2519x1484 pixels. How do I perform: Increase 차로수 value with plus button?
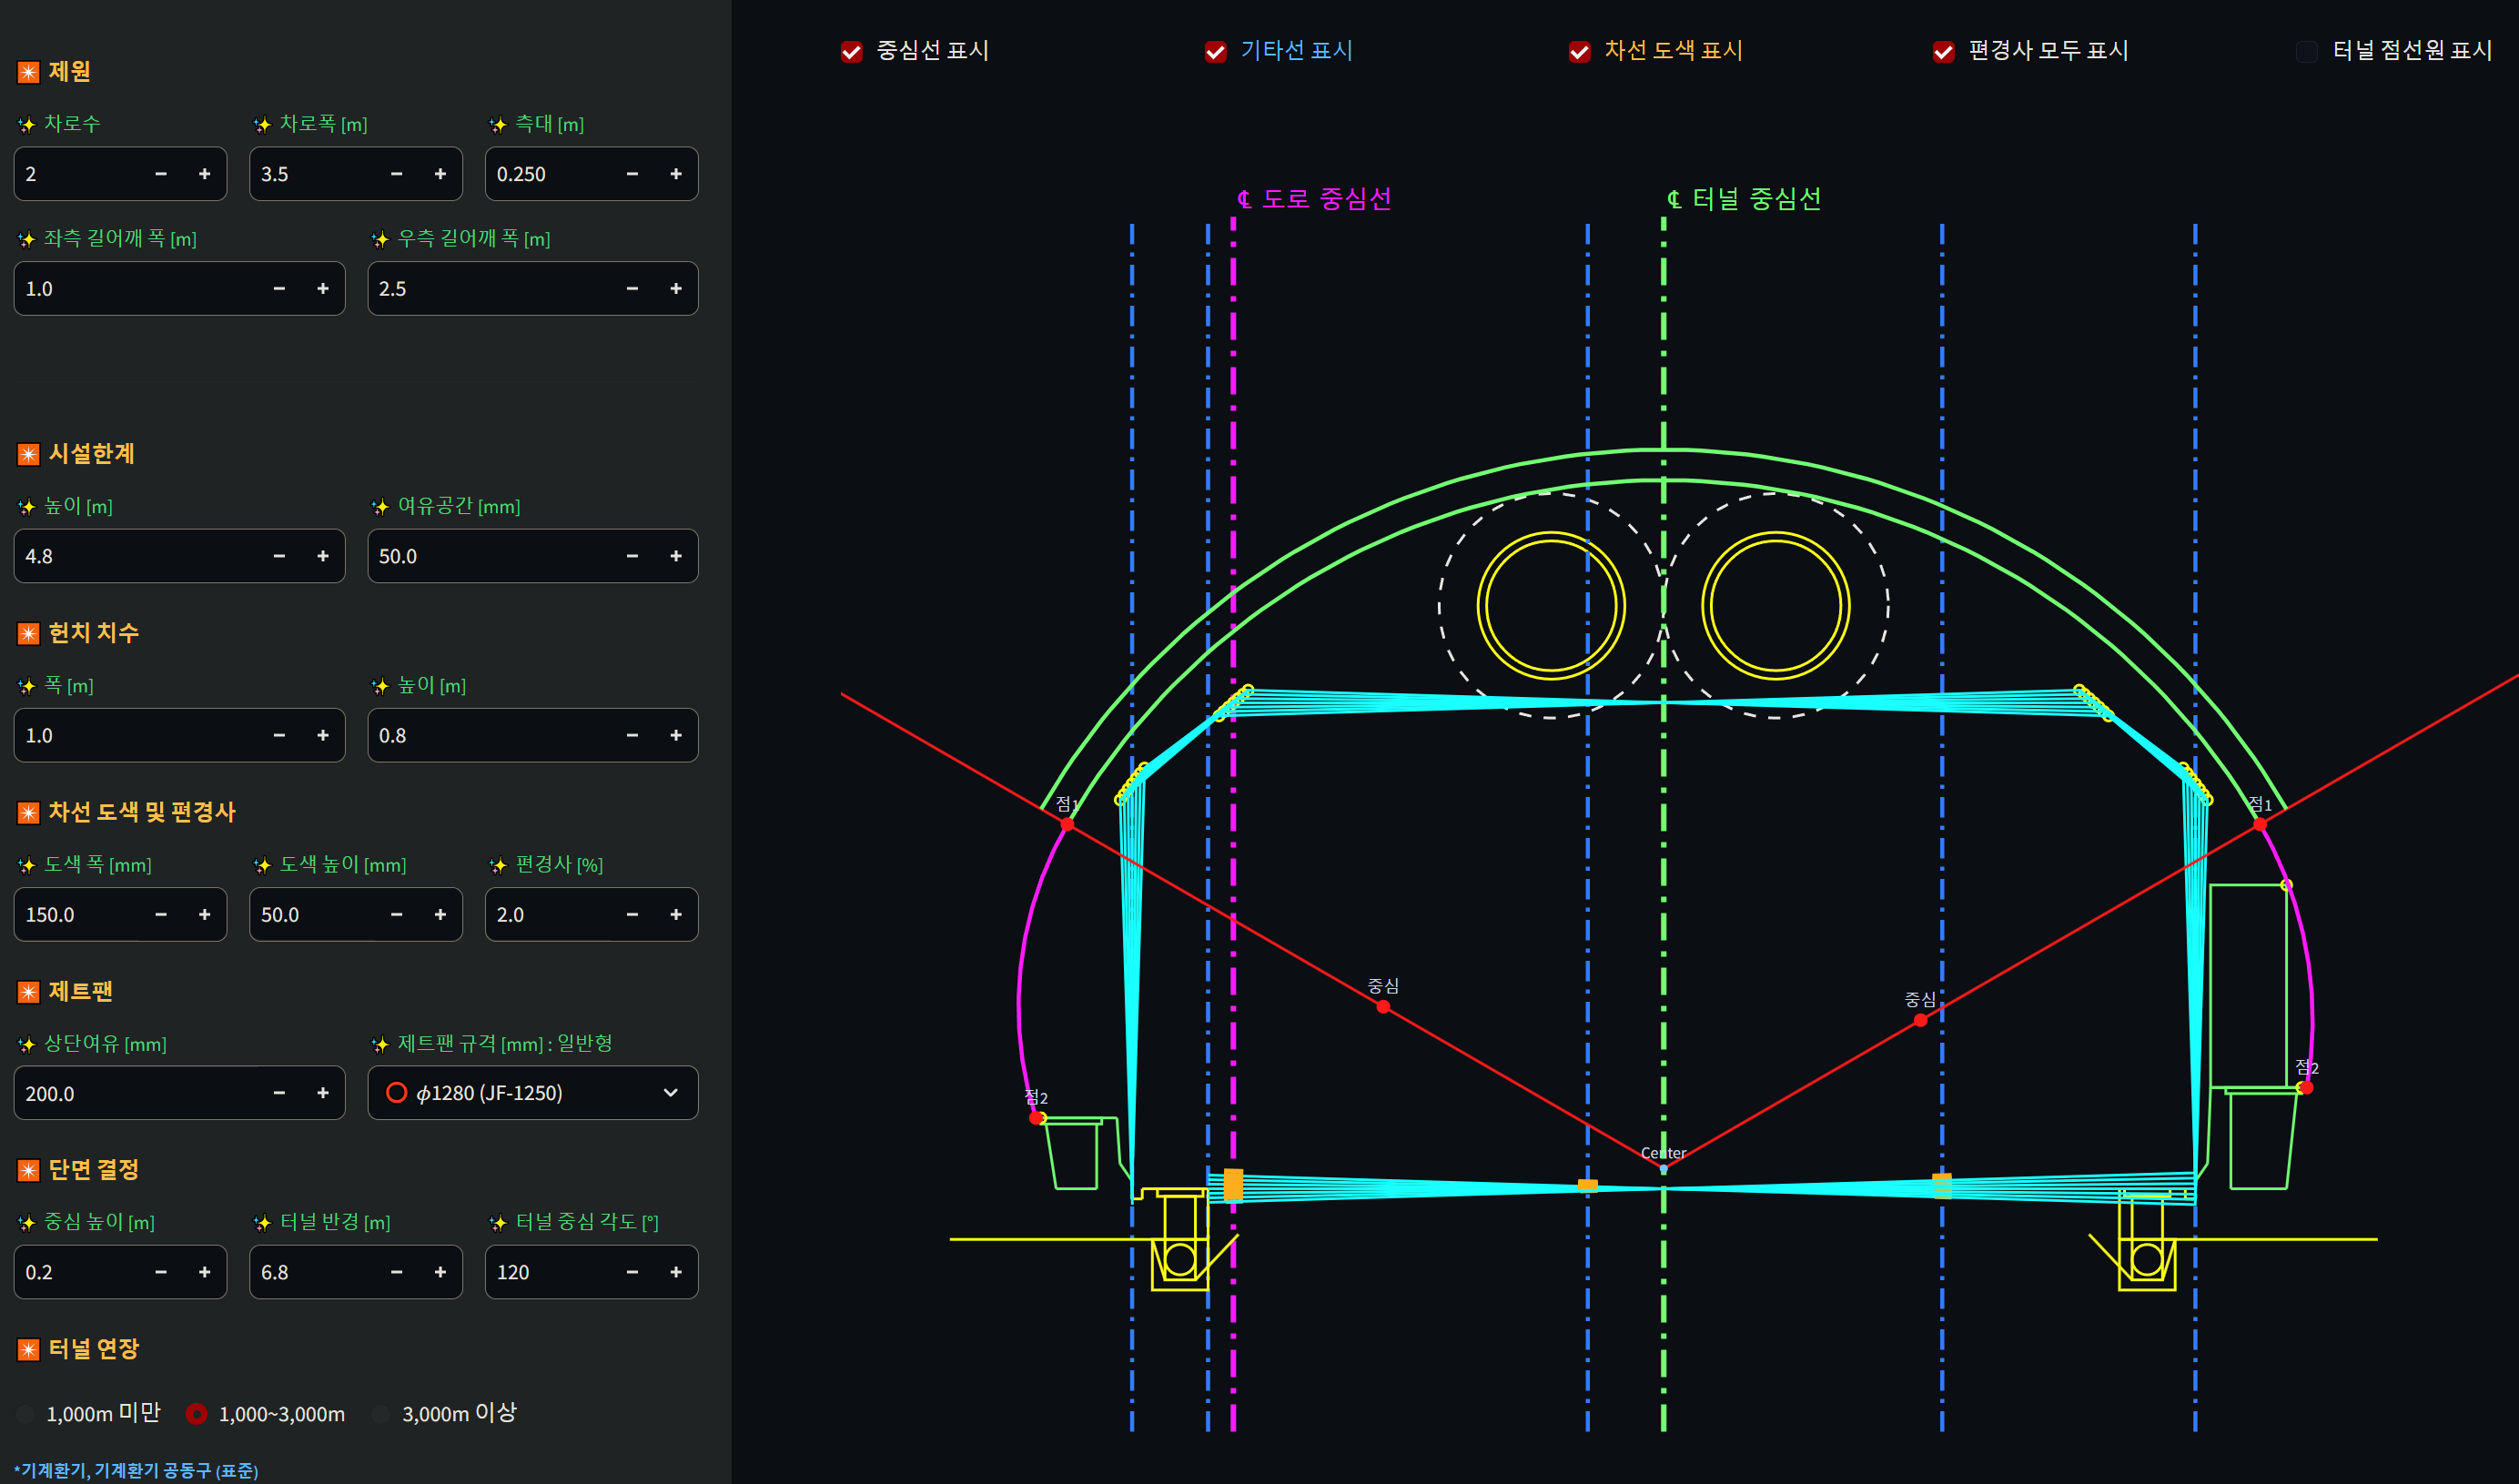click(204, 174)
